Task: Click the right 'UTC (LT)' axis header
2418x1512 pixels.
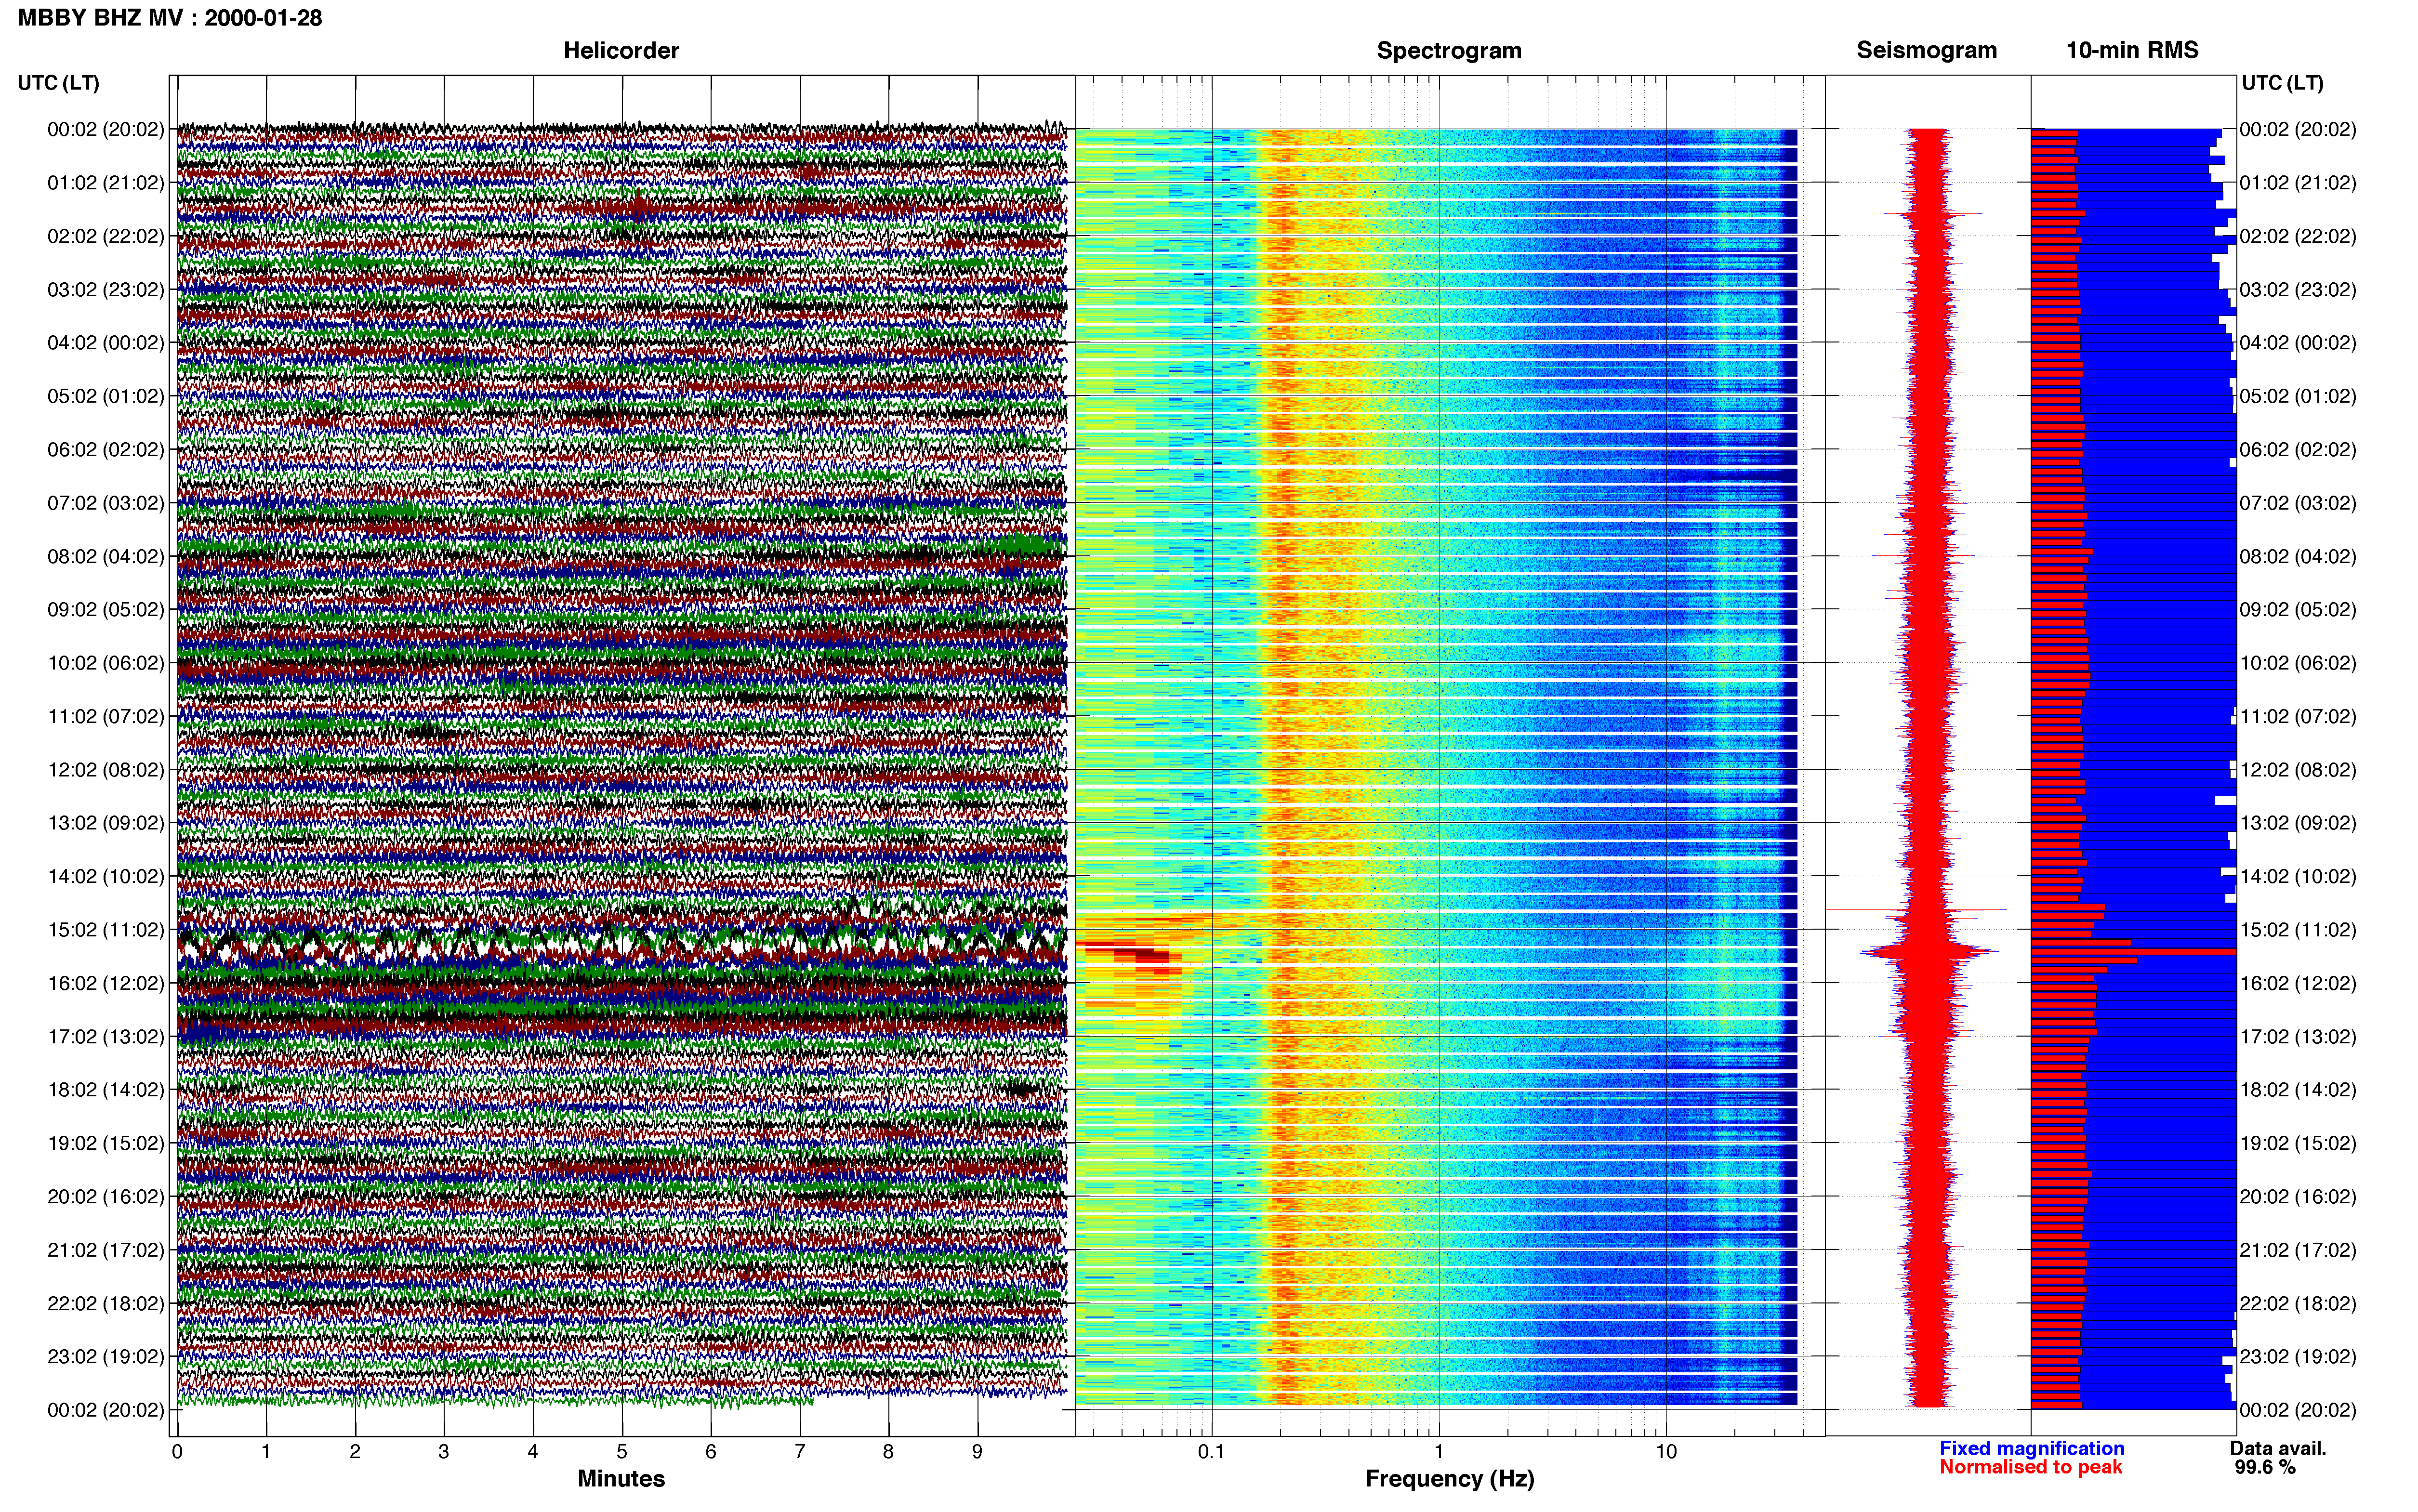Action: point(2282,83)
